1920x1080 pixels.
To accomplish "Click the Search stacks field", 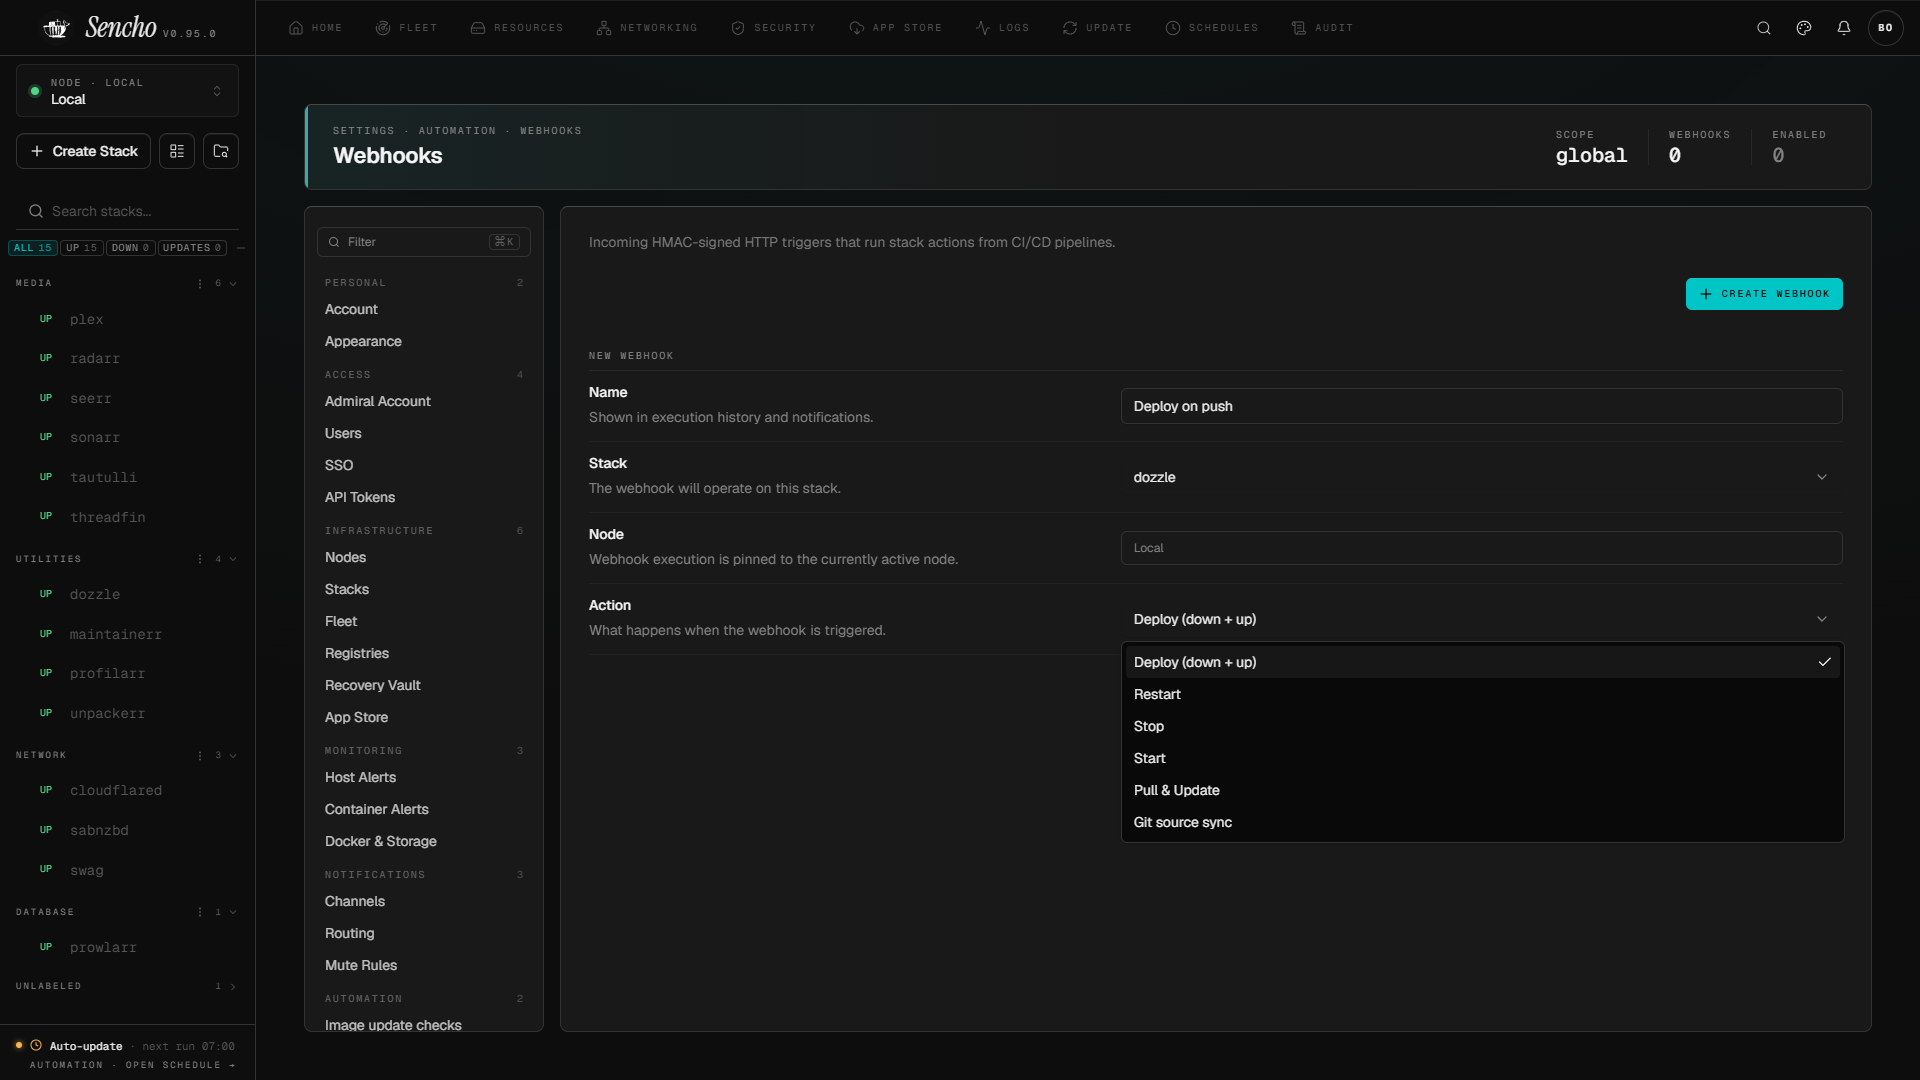I will pos(127,211).
